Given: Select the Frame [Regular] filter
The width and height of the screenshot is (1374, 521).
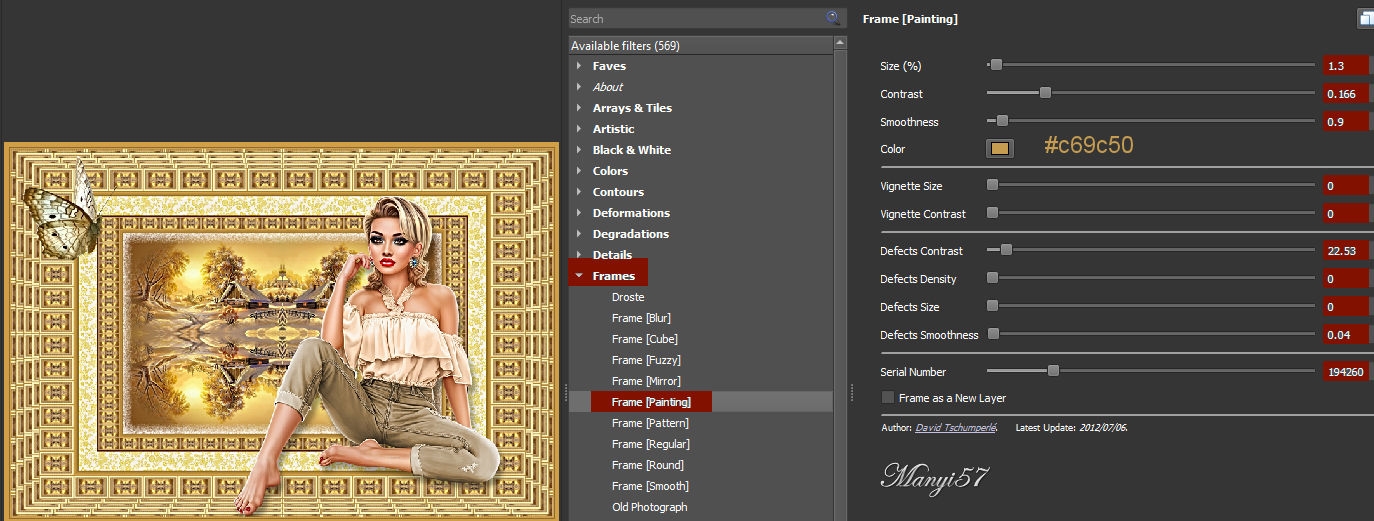Looking at the screenshot, I should (x=650, y=444).
